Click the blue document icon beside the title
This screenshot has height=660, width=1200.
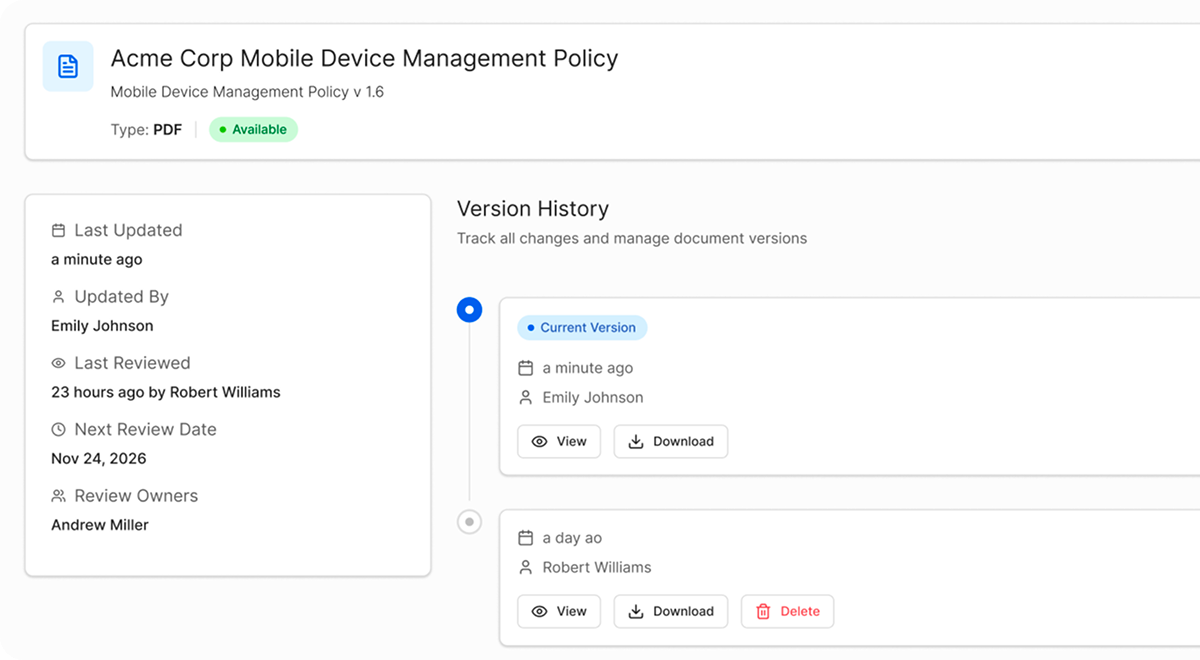tap(68, 66)
